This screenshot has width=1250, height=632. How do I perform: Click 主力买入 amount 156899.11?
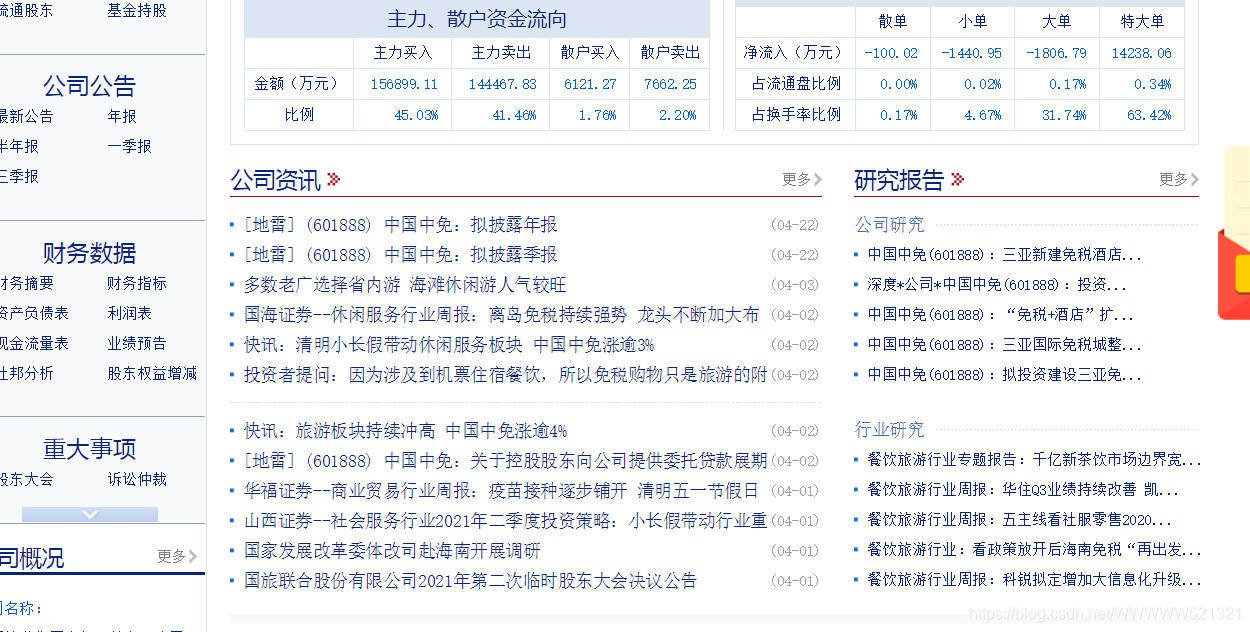pyautogui.click(x=404, y=85)
